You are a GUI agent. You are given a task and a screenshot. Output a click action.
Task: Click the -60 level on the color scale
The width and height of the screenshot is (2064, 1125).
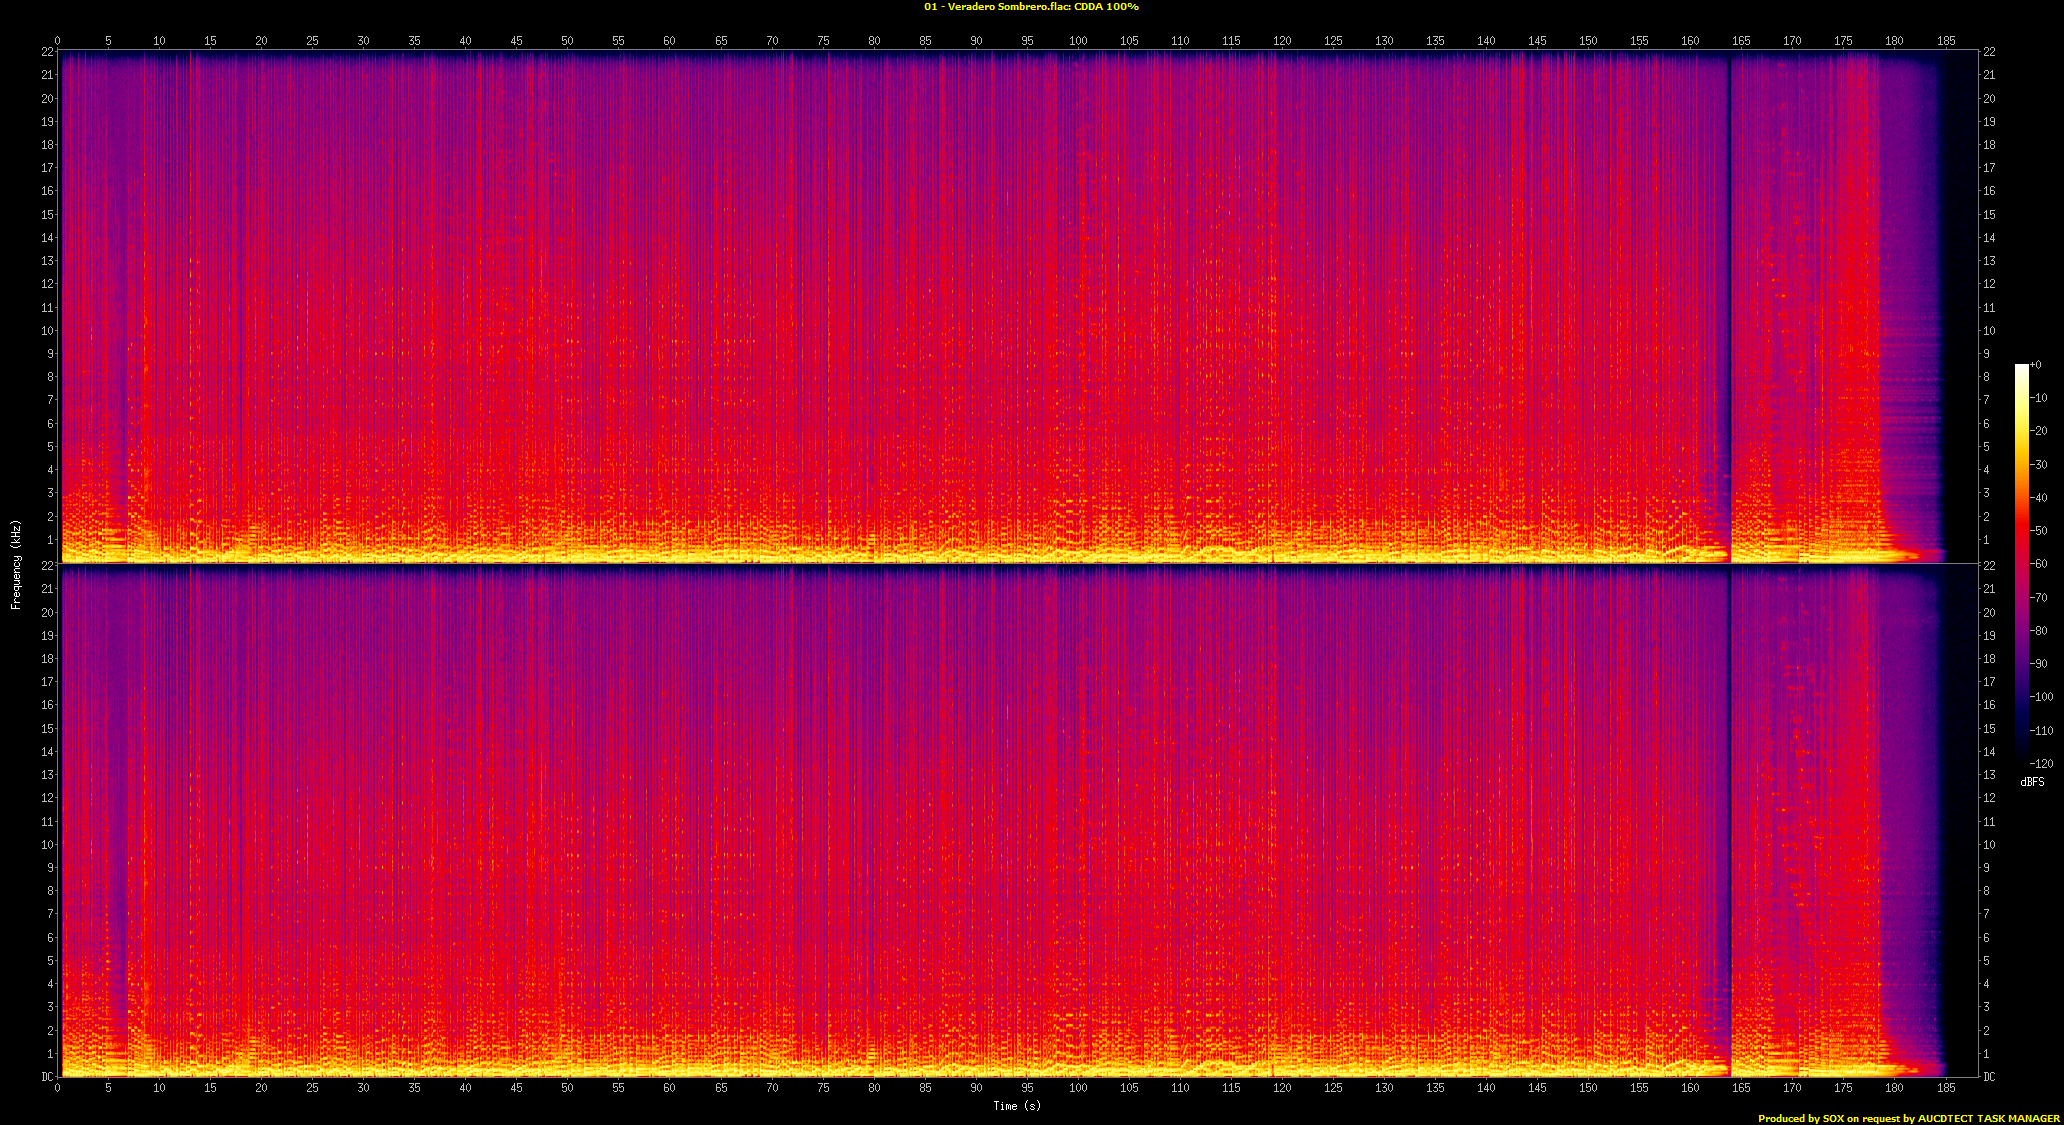tap(2039, 564)
